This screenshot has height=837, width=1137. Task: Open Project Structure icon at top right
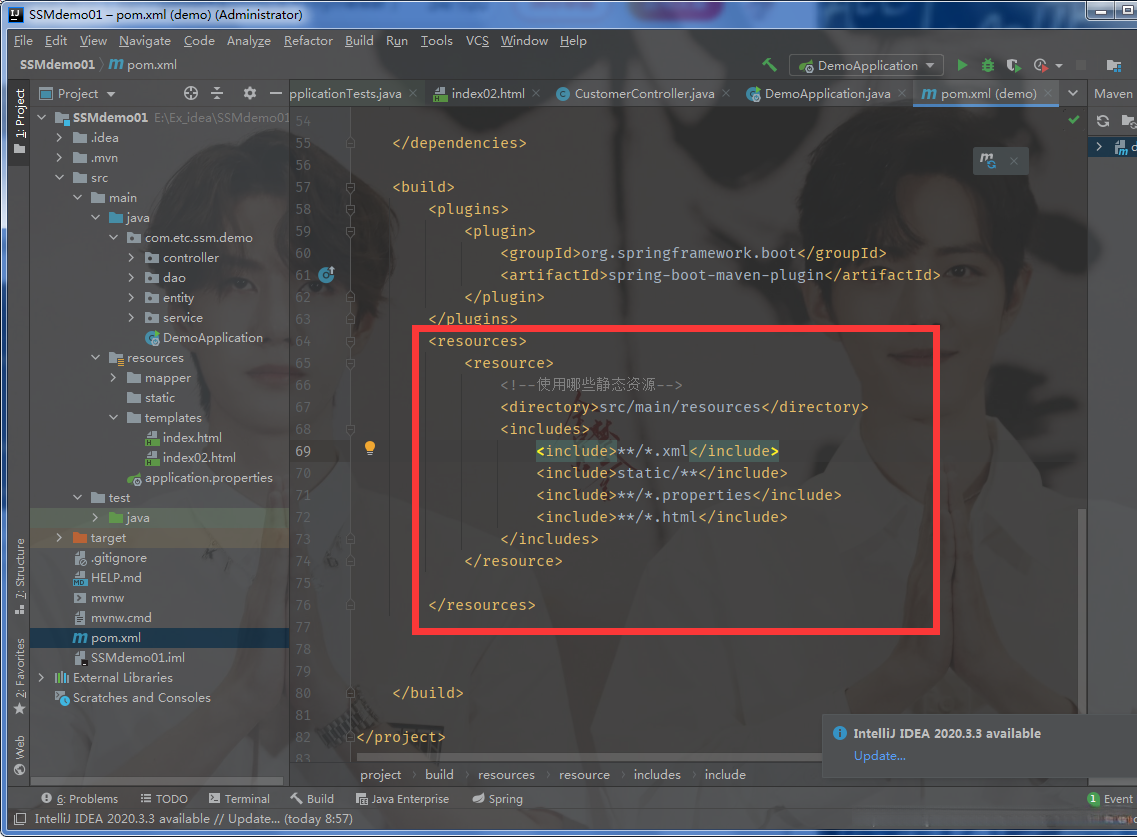1114,65
